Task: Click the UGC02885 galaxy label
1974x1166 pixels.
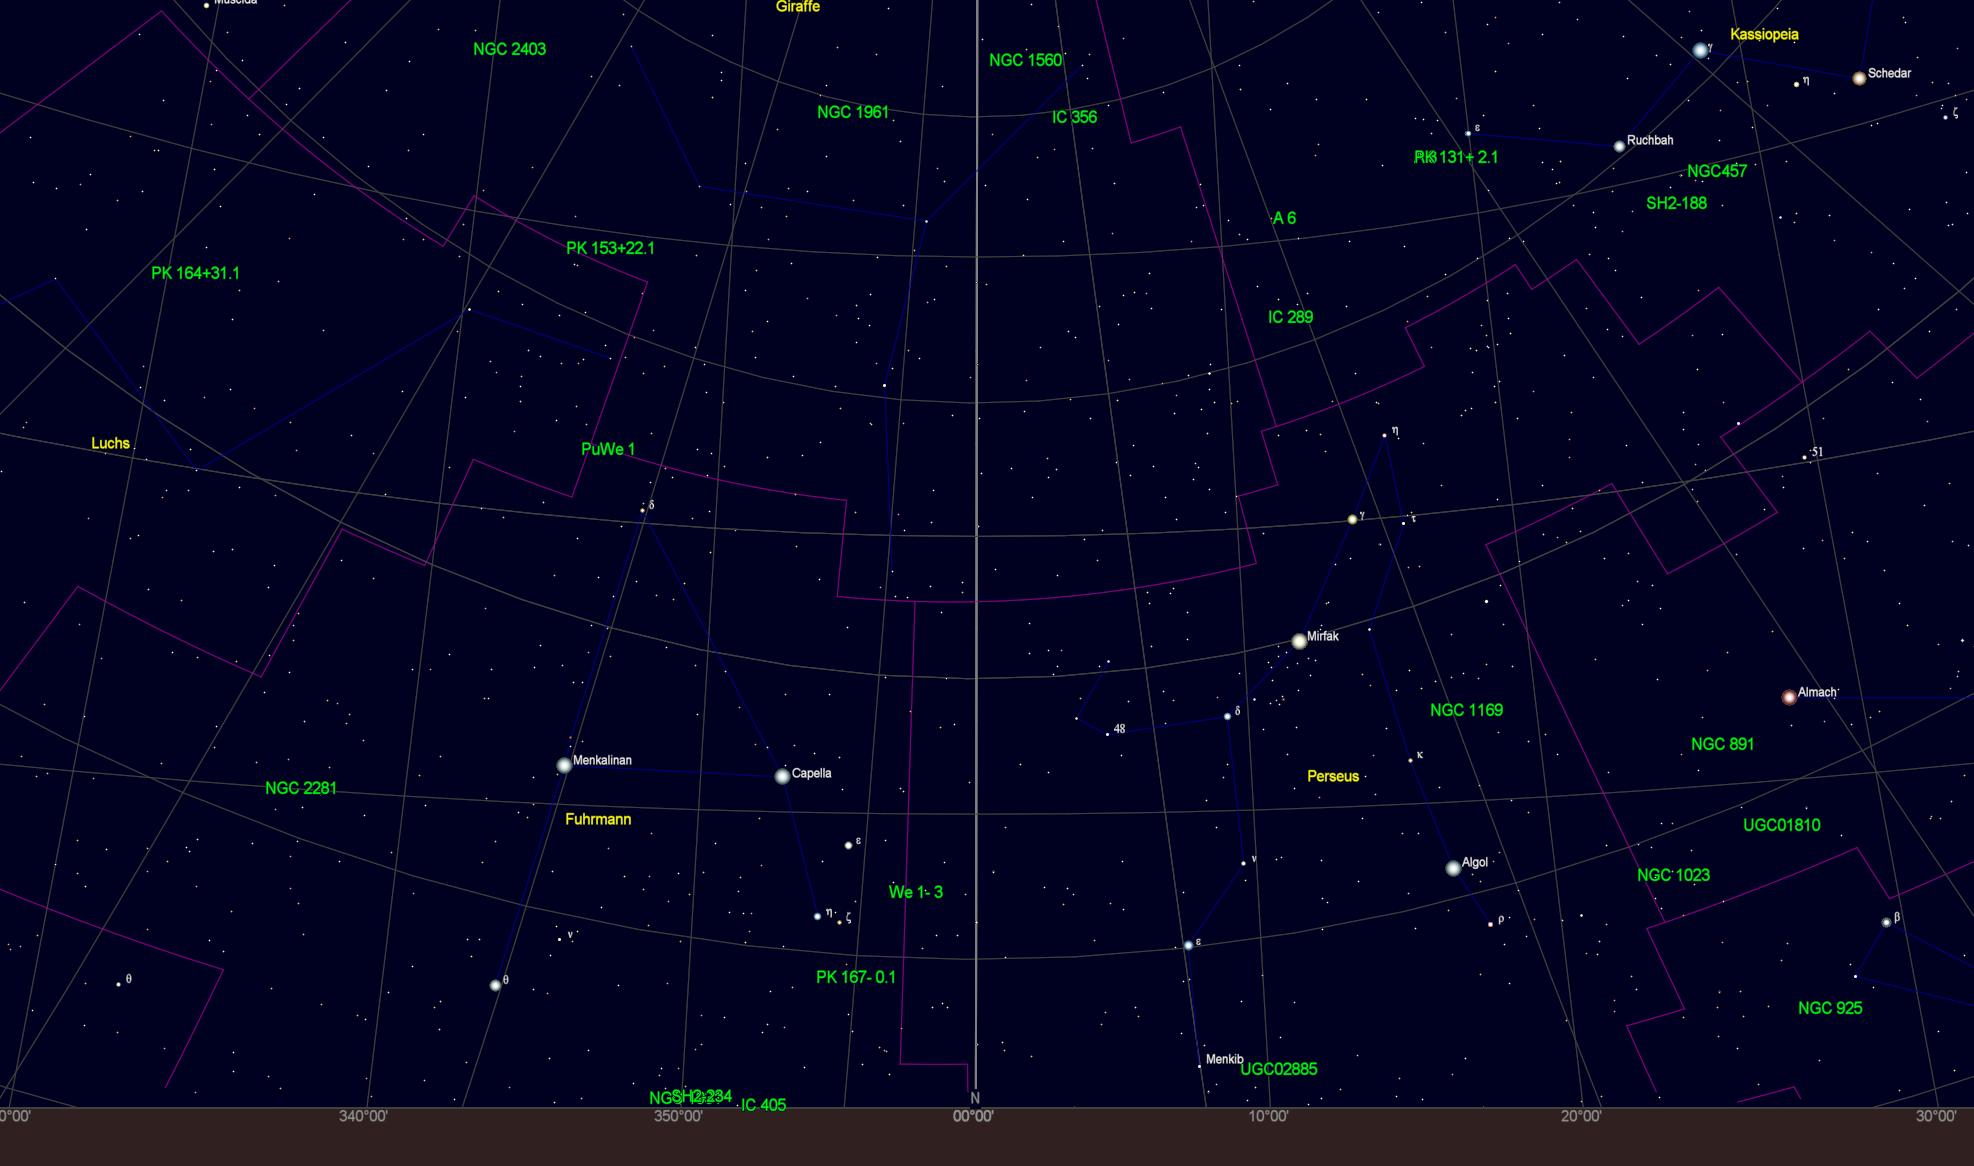Action: pos(1278,1069)
